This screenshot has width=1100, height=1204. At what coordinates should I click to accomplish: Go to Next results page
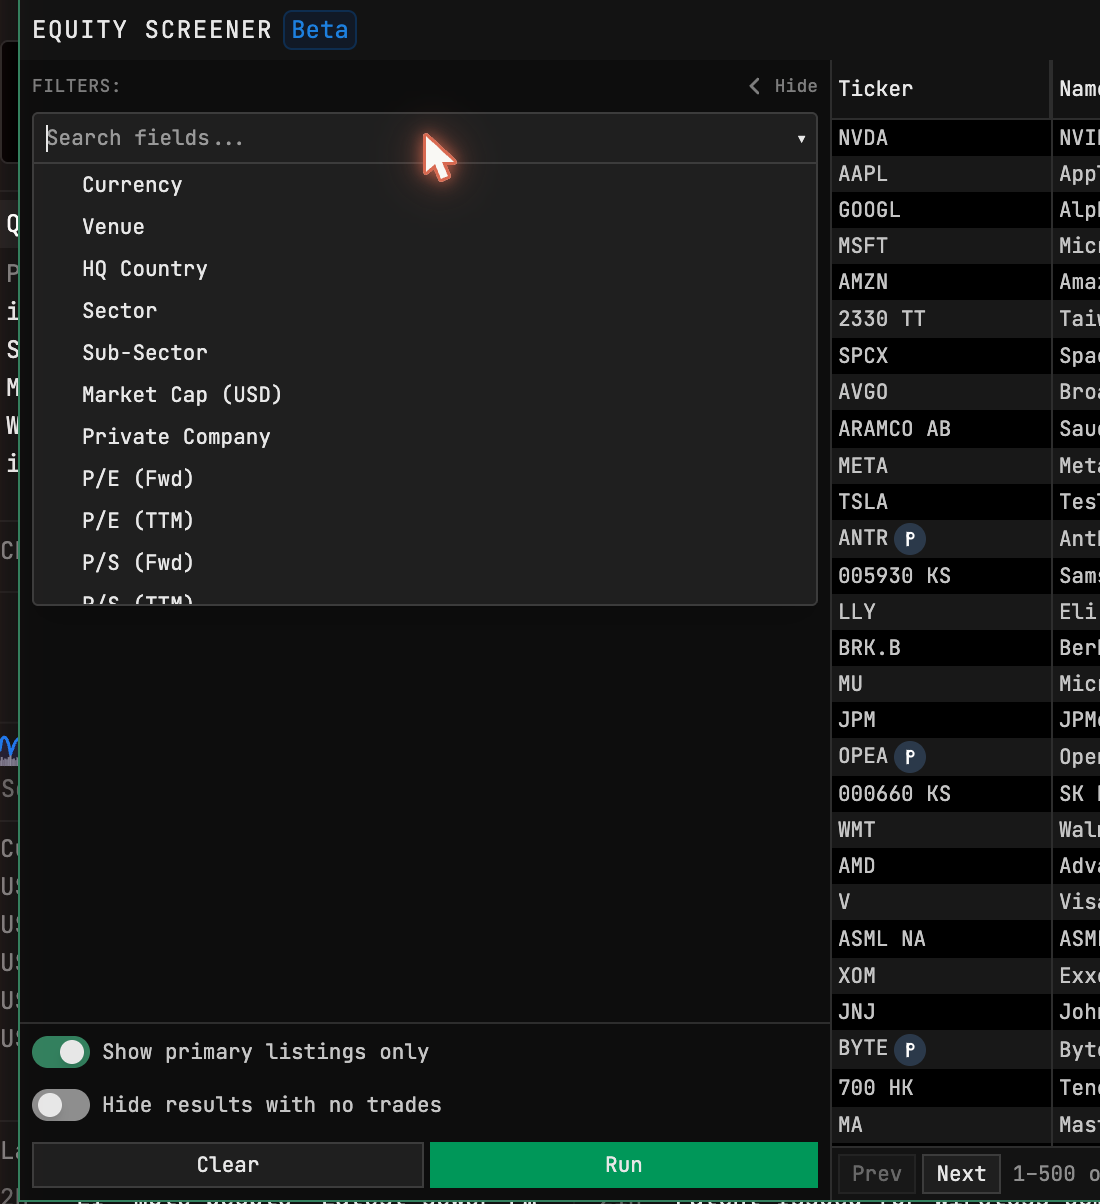point(961,1174)
